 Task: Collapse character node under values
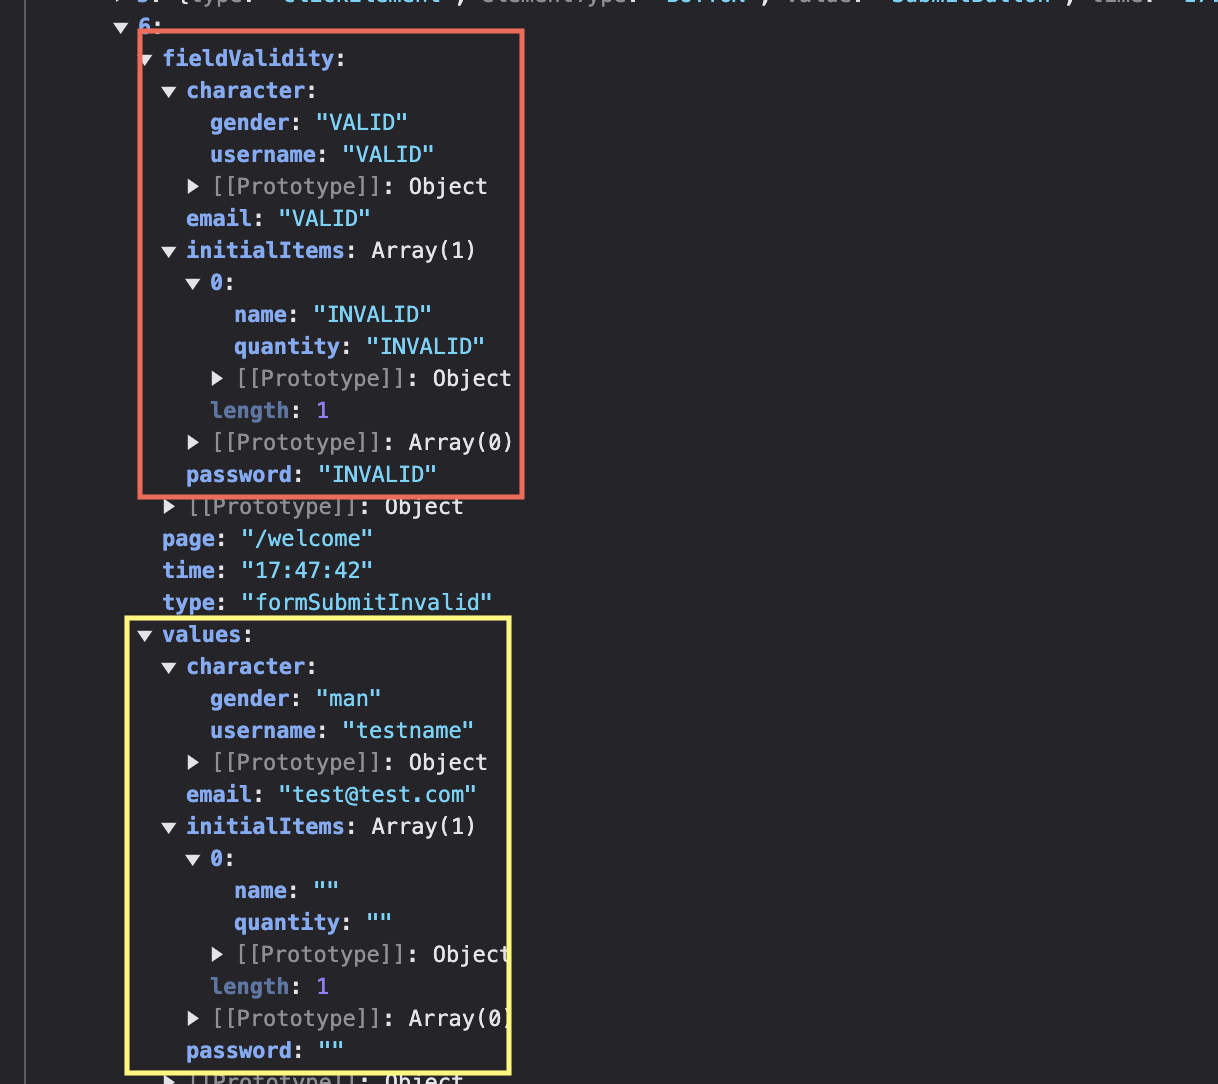point(169,668)
